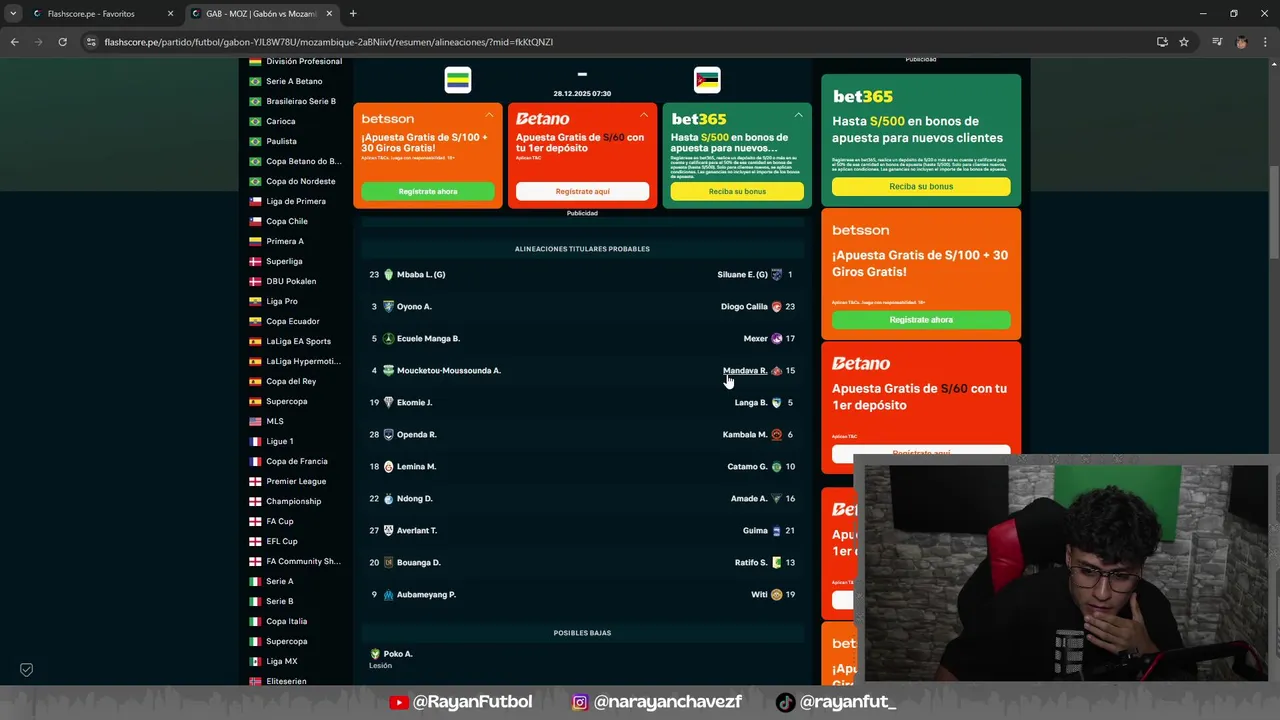
Task: Click Mbaba L. goalkeeper club crest icon
Action: pos(389,274)
